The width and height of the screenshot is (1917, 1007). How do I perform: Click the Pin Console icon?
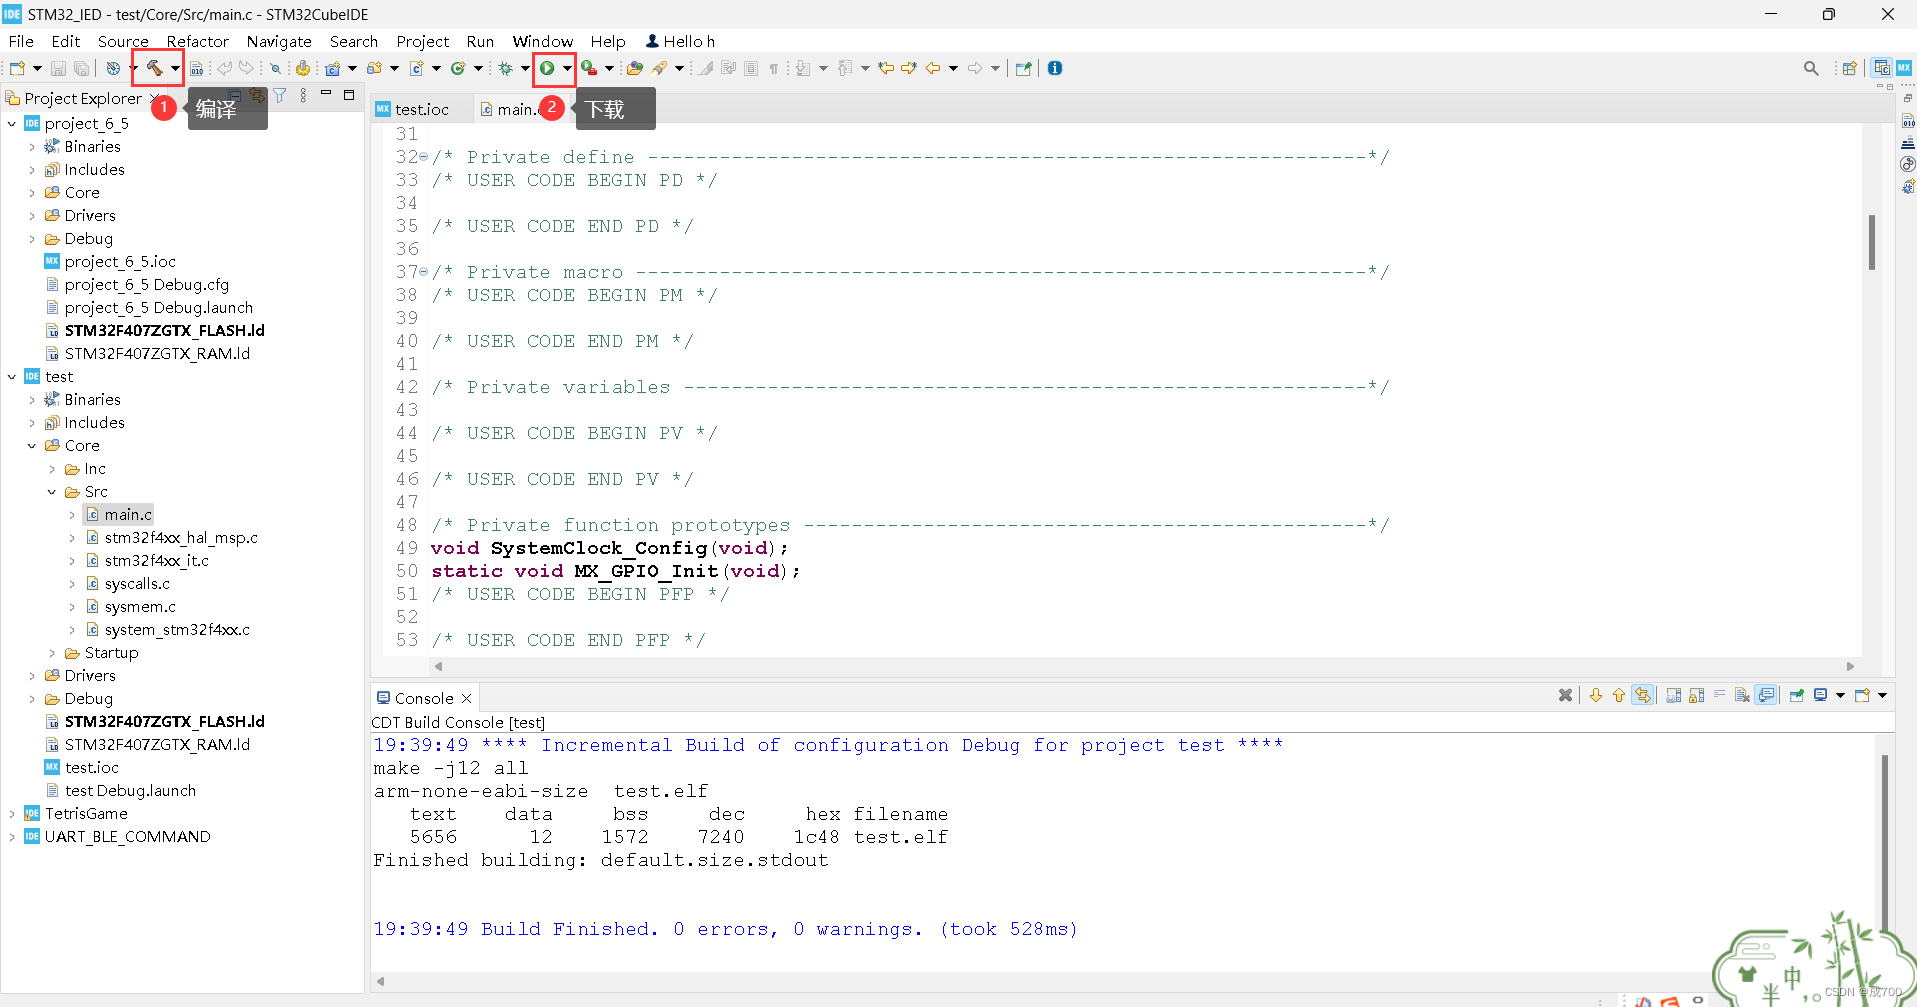(1797, 695)
